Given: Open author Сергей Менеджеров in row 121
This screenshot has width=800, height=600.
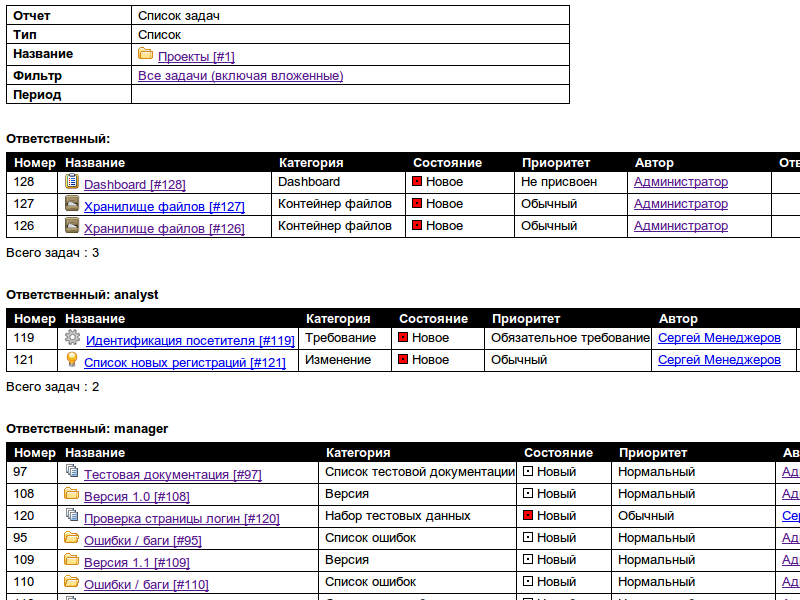Looking at the screenshot, I should click(719, 360).
